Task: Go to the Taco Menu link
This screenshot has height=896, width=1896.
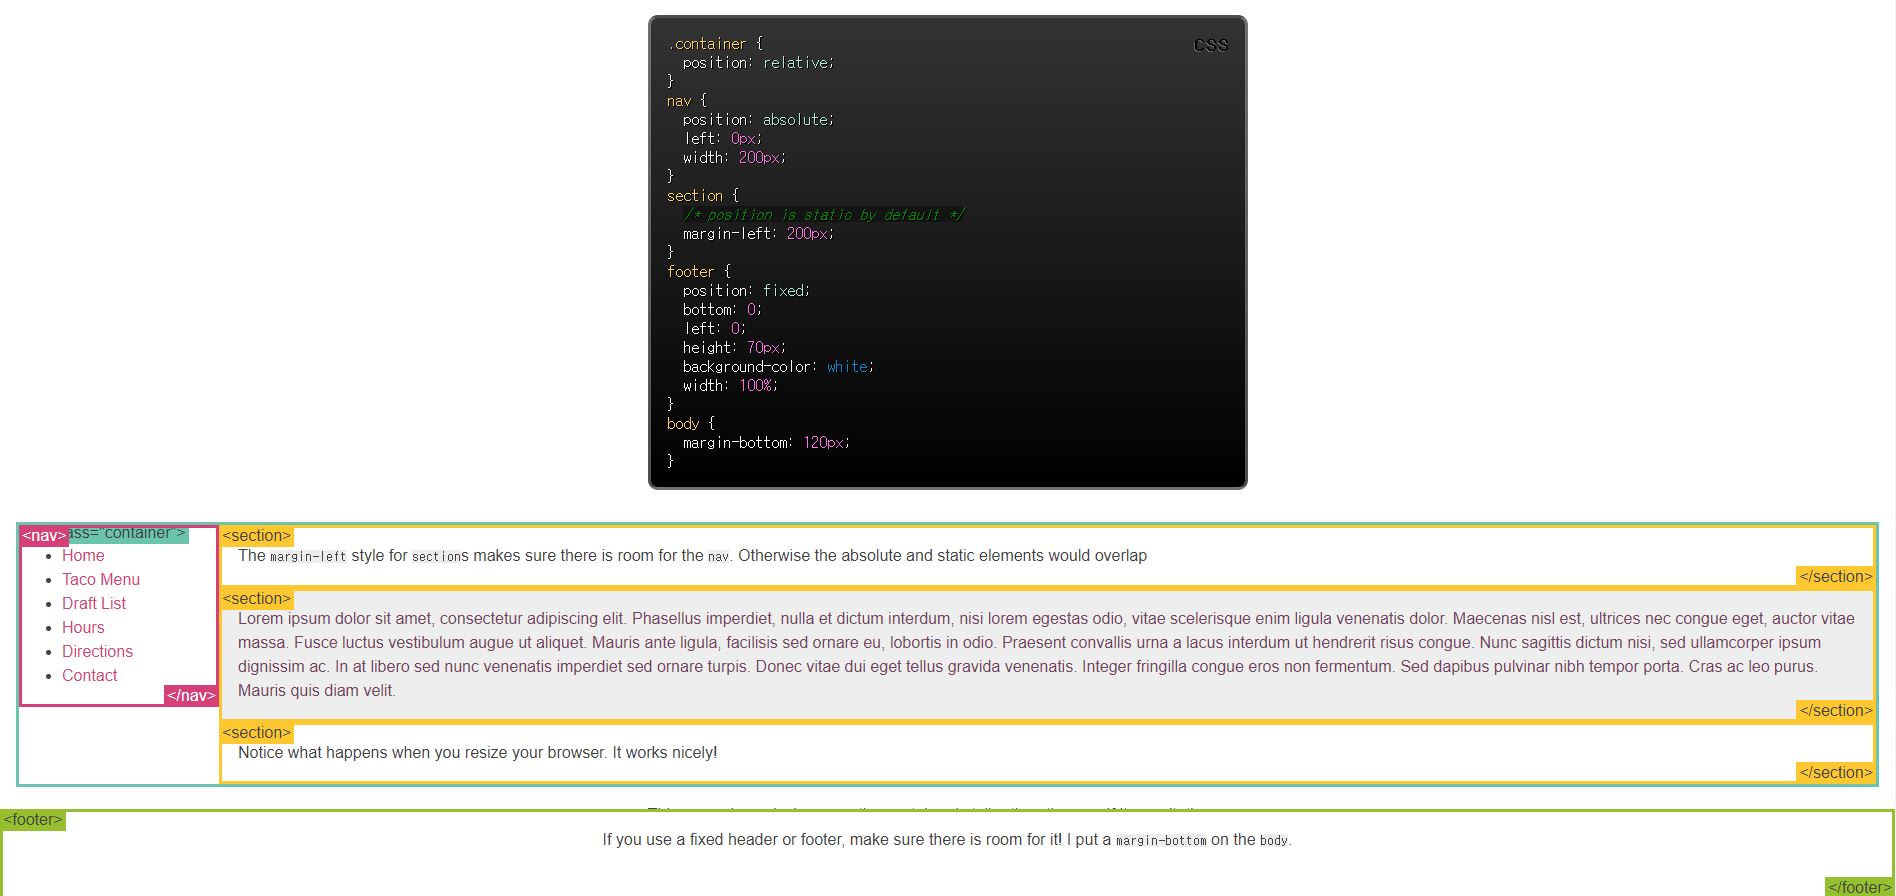Action: [x=101, y=580]
